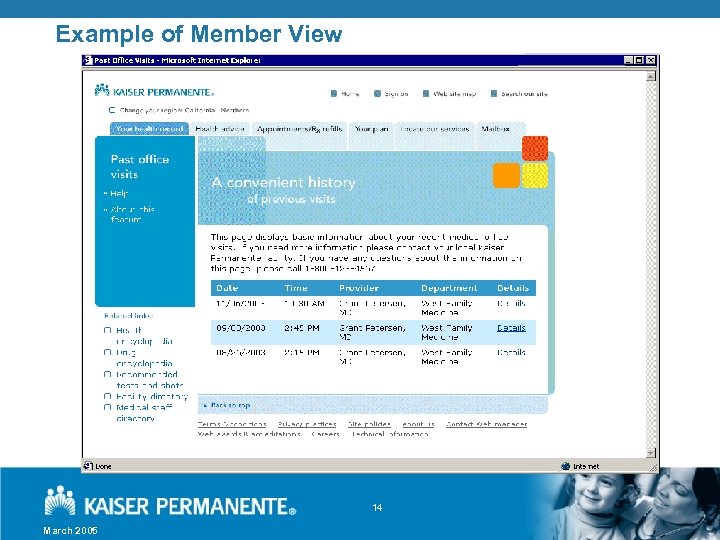Close the Past Office Visits window

[x=651, y=60]
